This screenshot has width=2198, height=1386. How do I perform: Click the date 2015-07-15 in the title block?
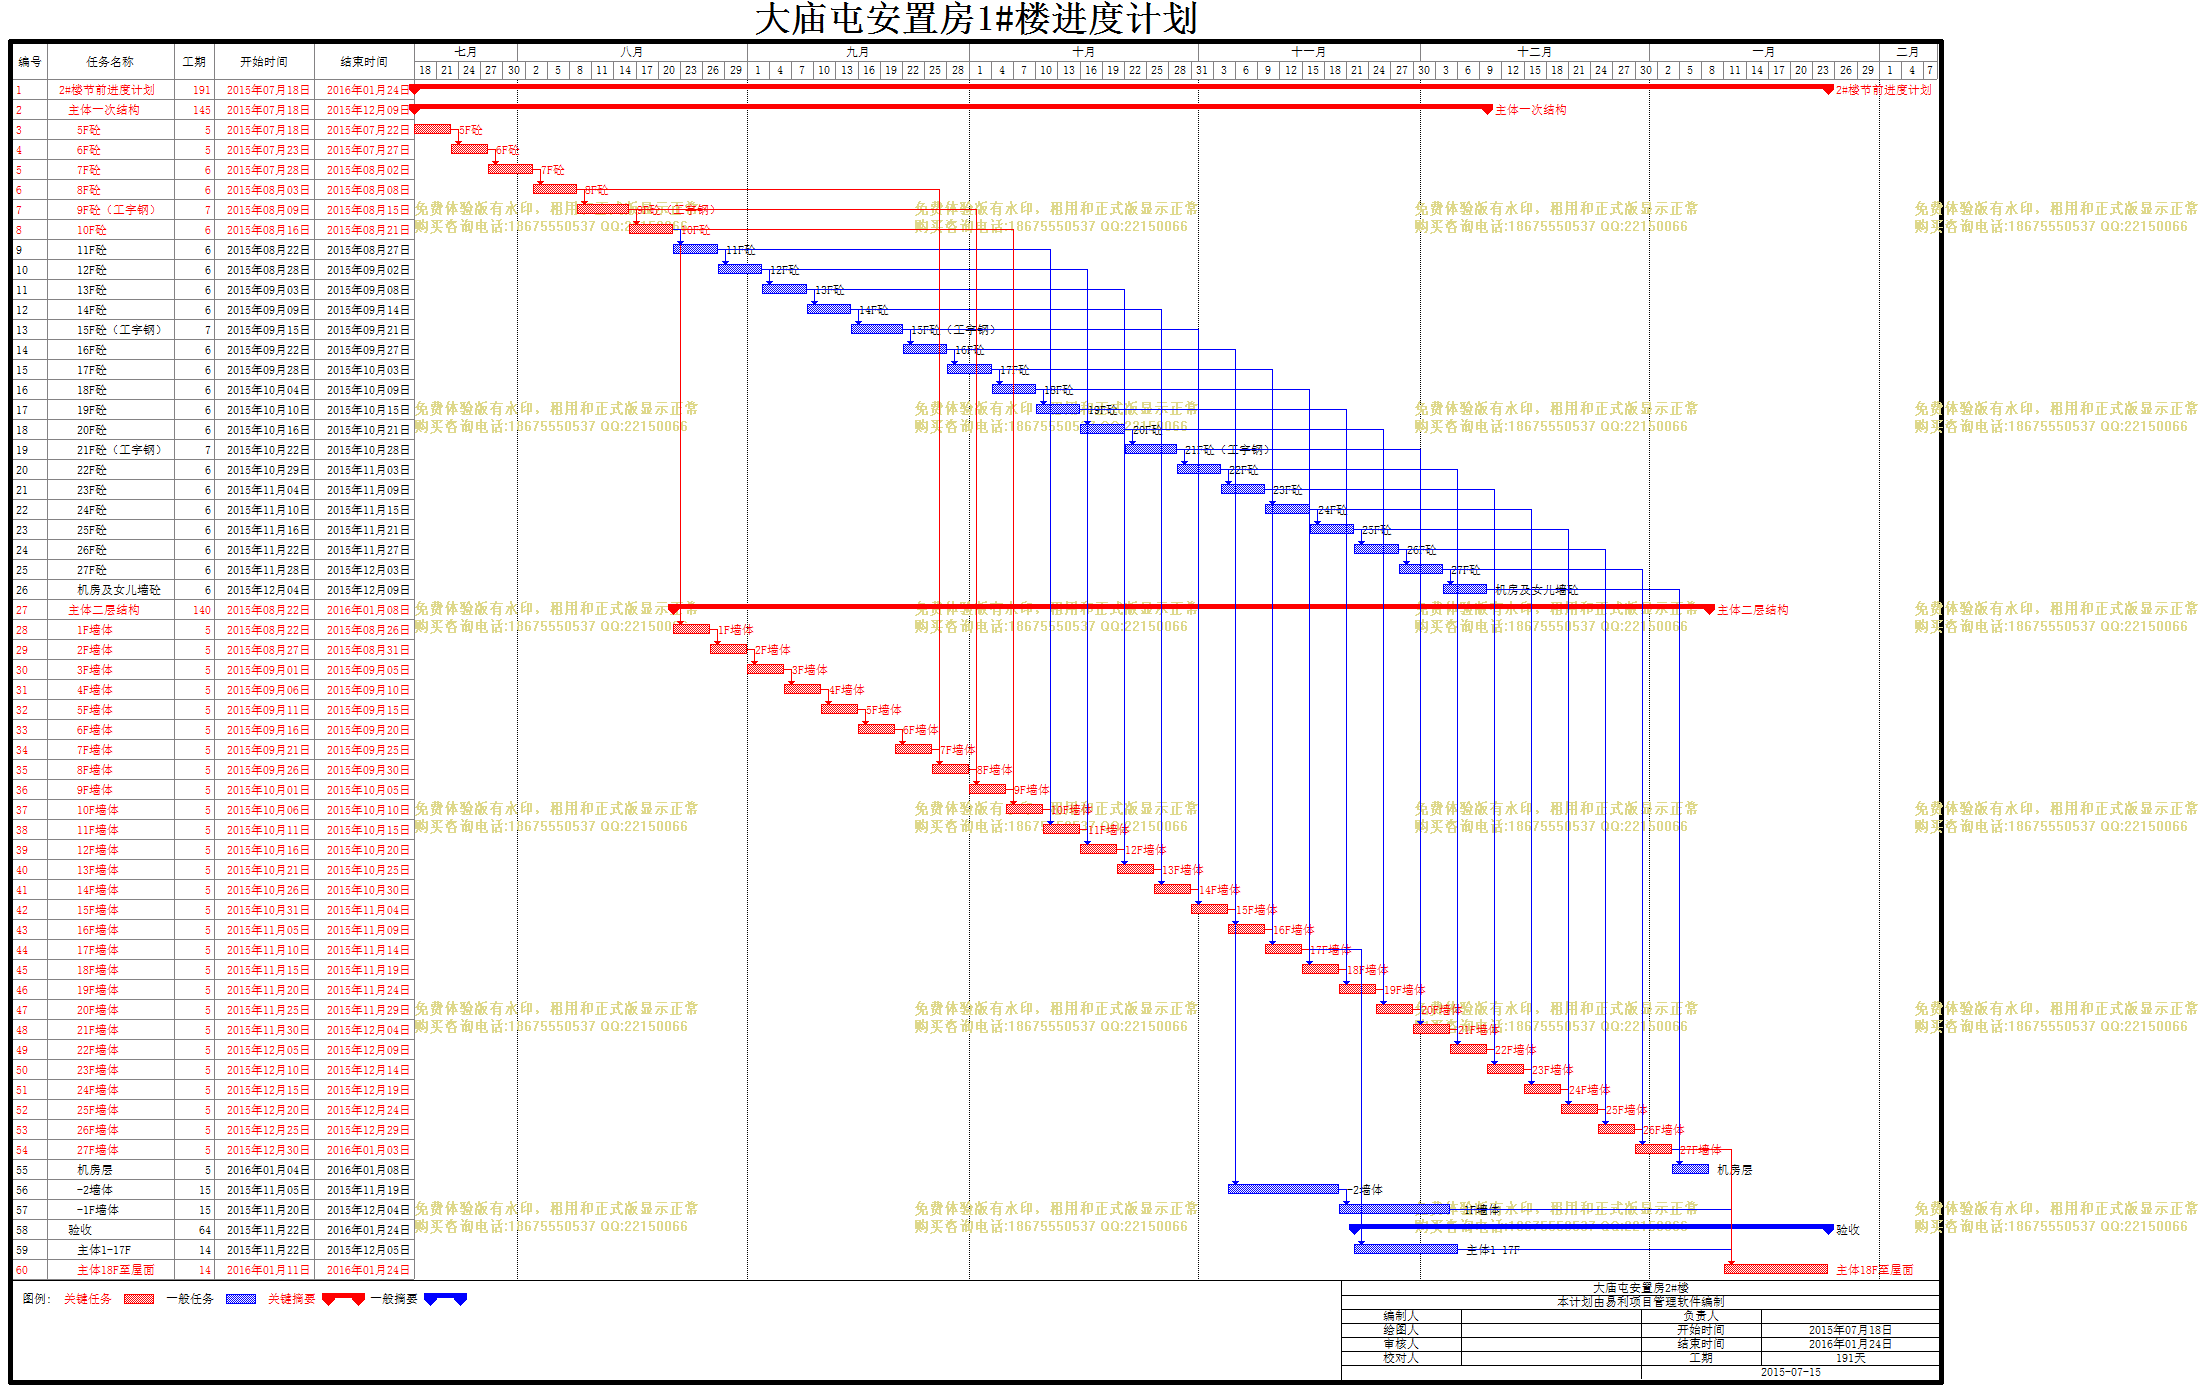click(x=1791, y=1372)
